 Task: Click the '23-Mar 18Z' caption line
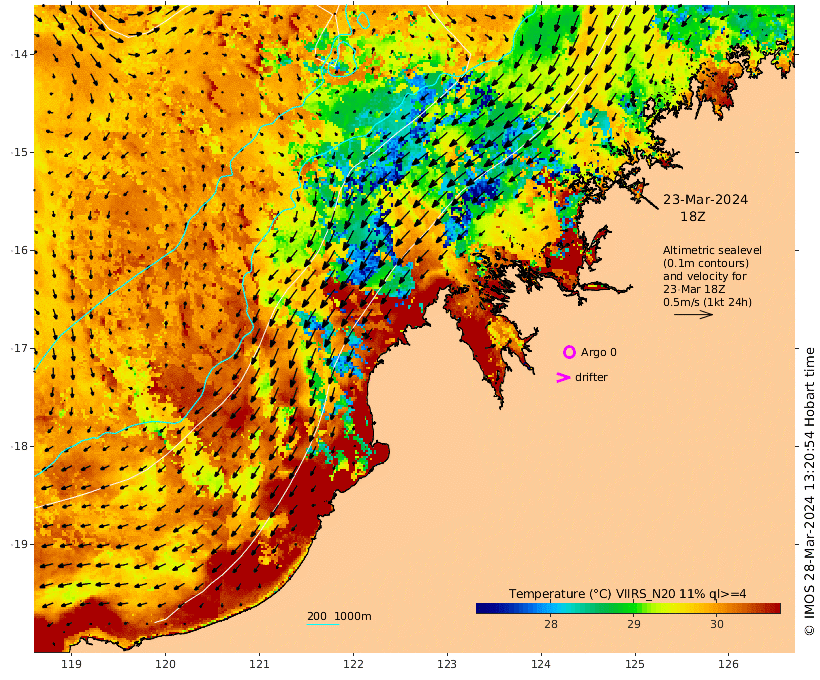694,289
